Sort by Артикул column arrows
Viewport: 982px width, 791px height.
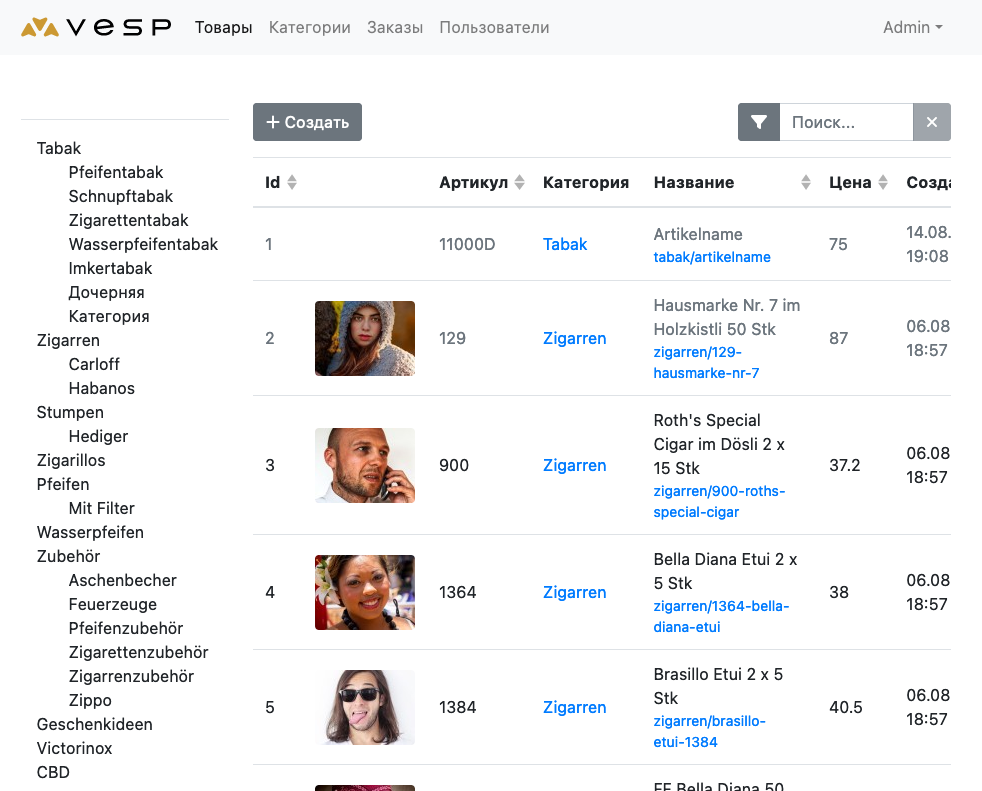coord(519,183)
